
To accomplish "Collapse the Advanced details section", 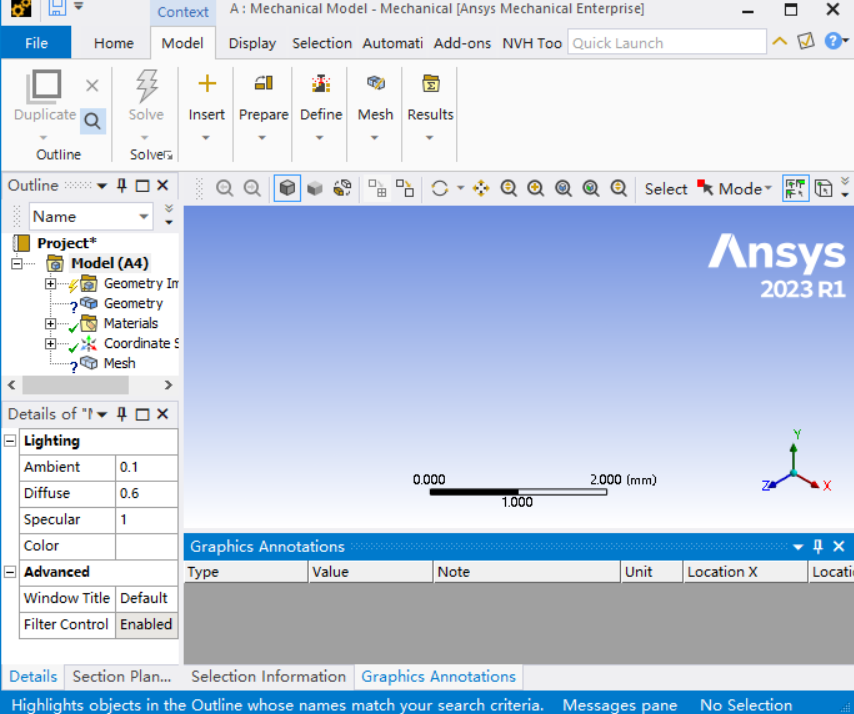I will [10, 572].
